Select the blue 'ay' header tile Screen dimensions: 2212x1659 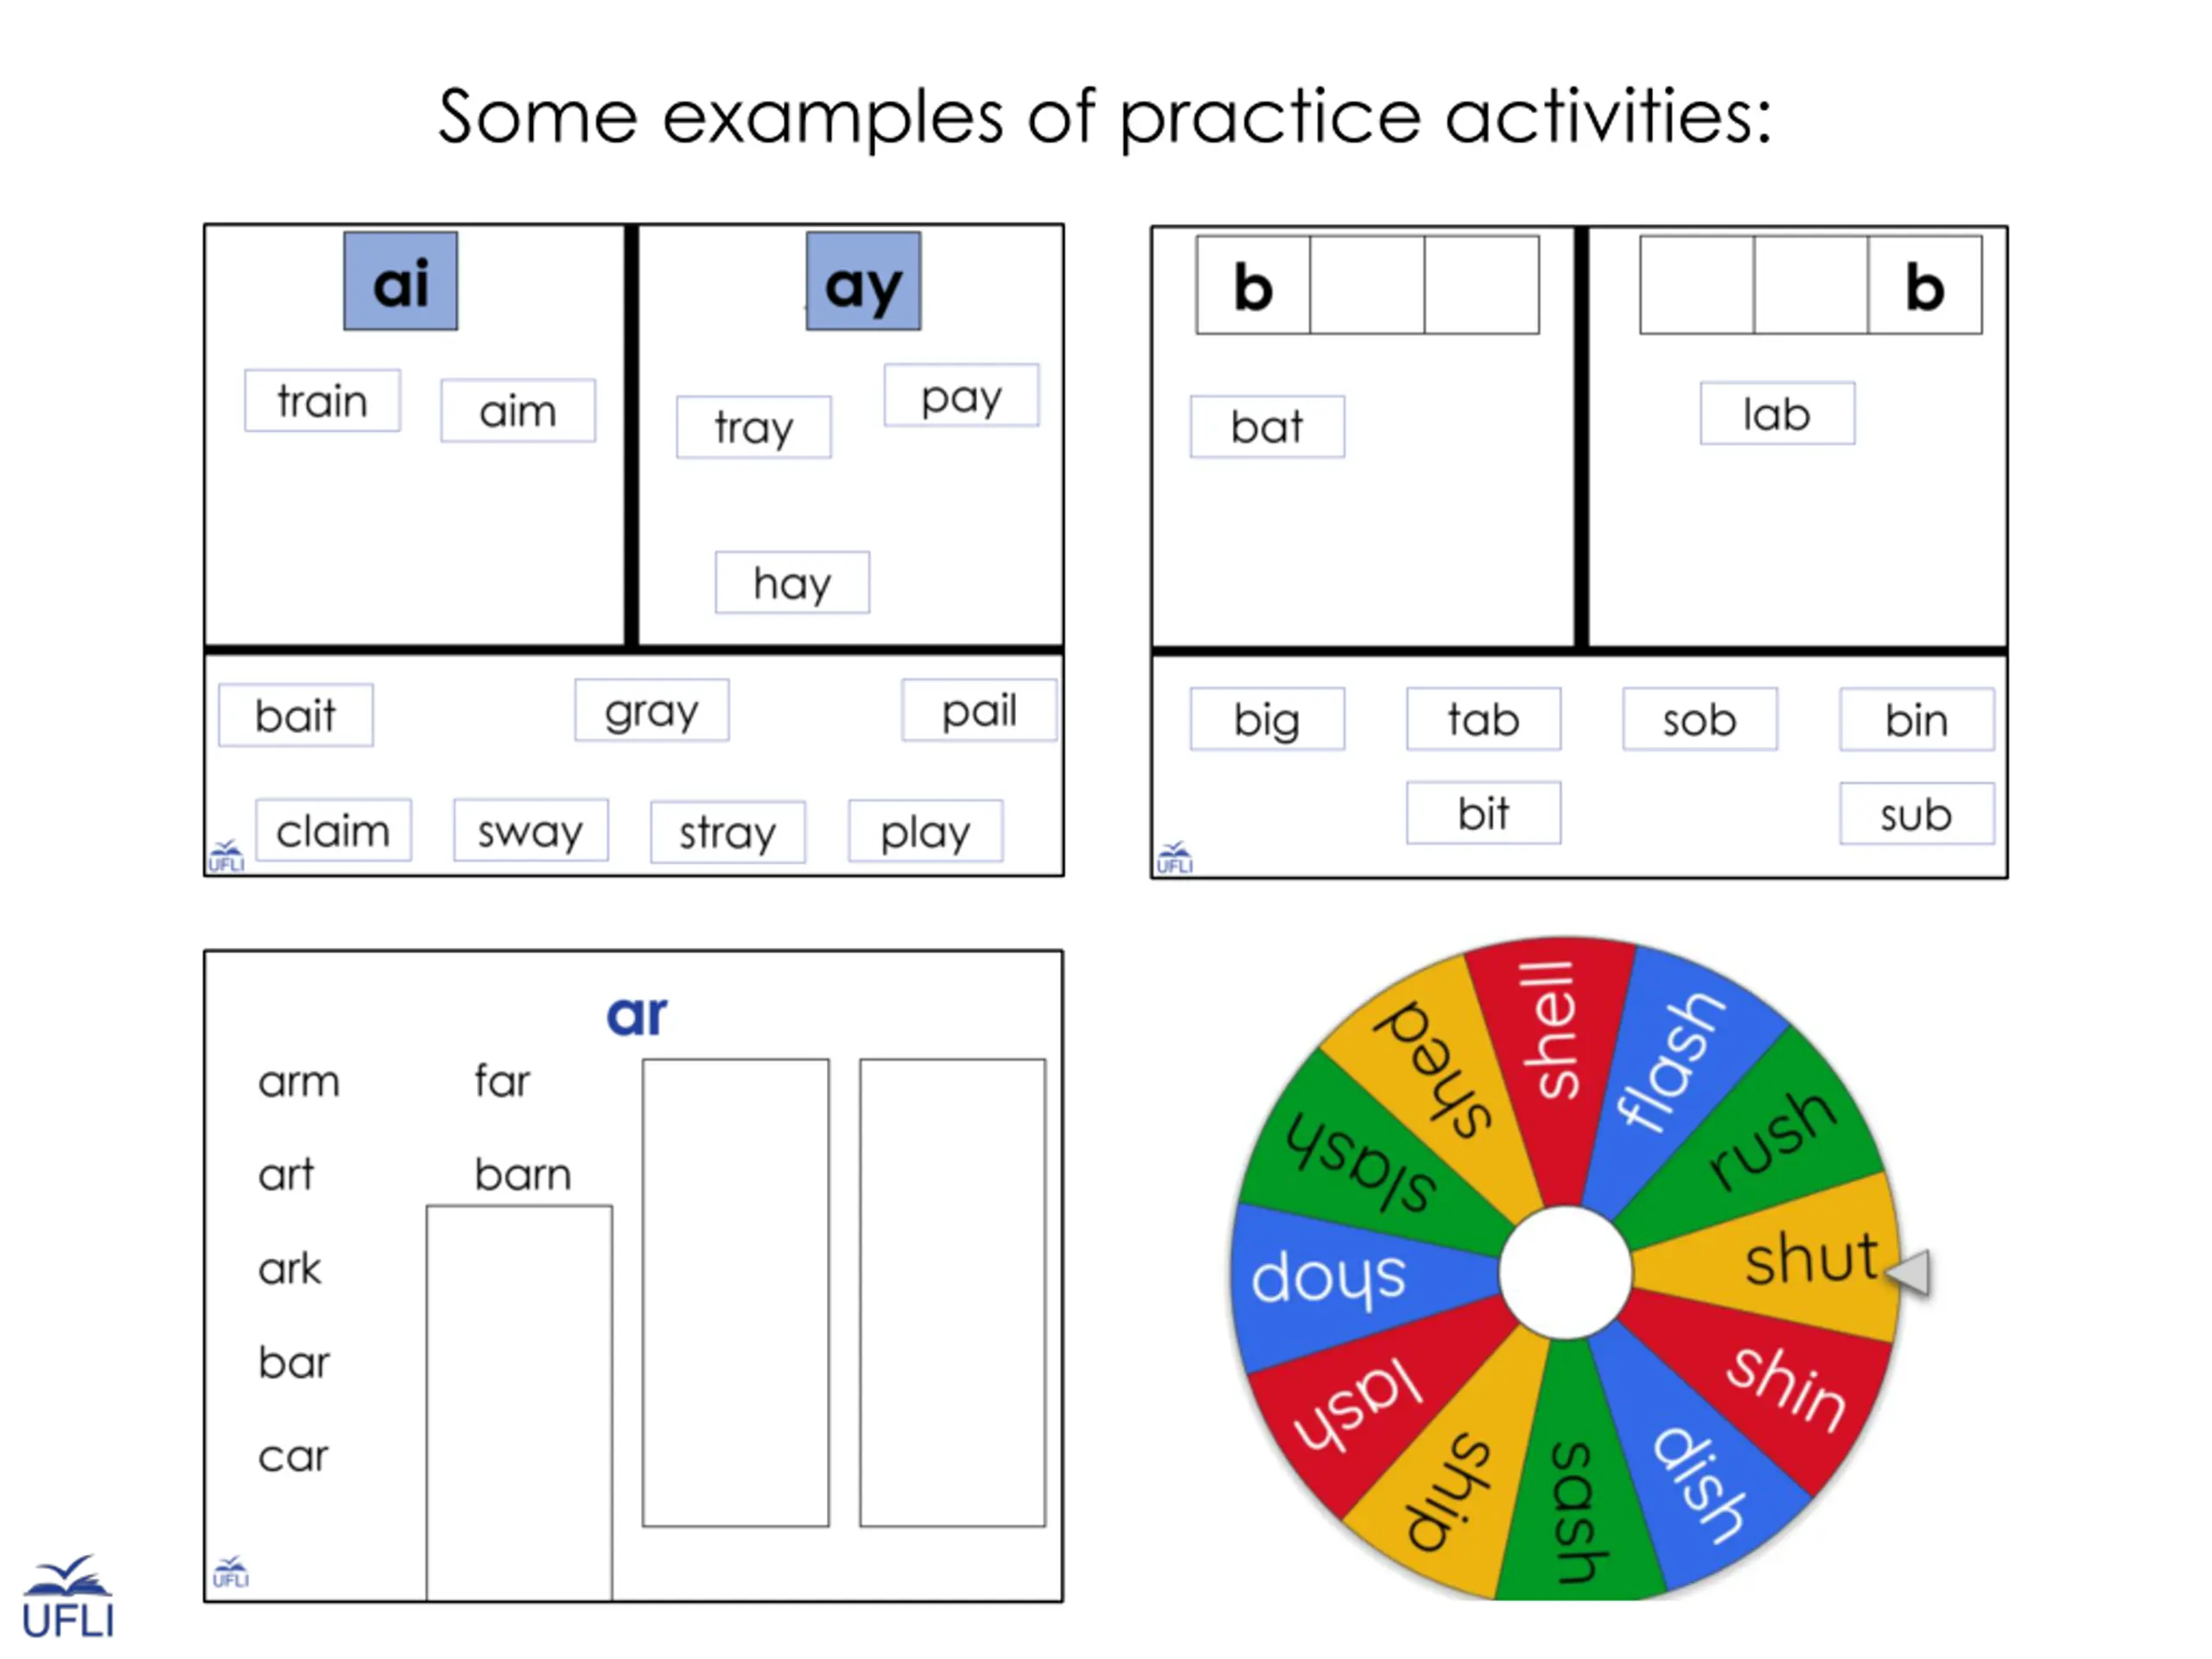863,282
